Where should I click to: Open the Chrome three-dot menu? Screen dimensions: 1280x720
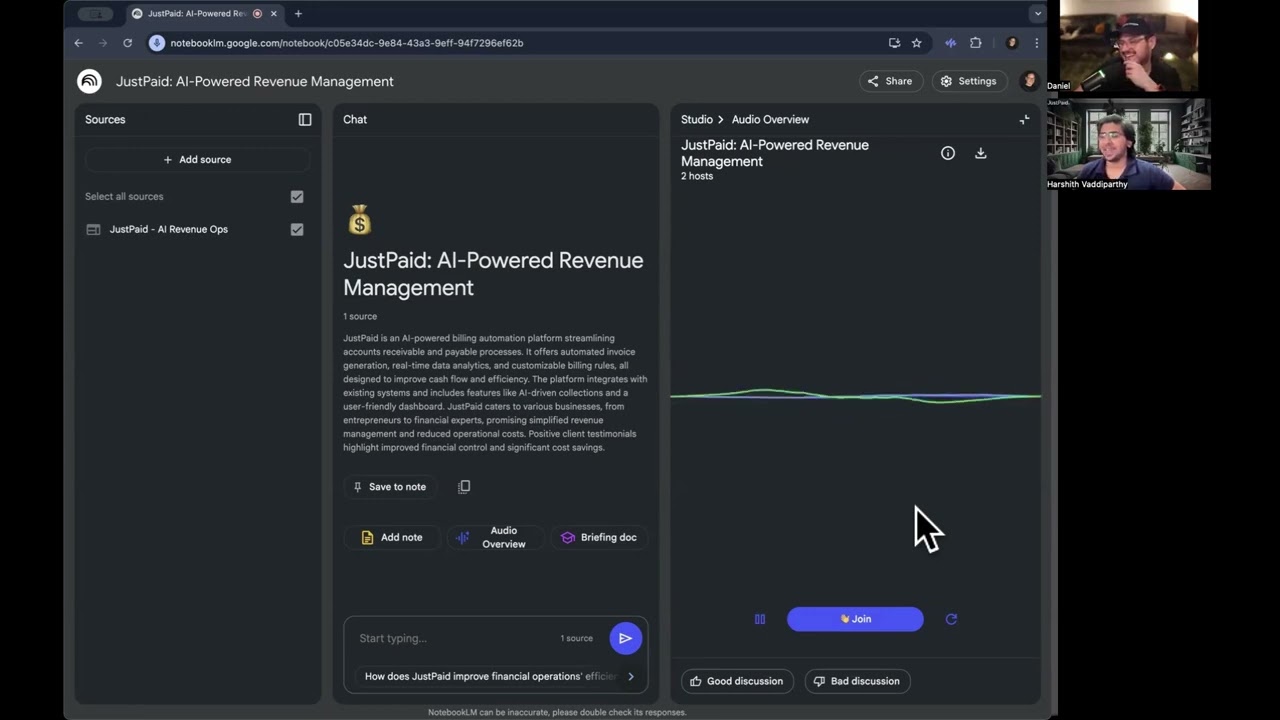coord(1036,43)
